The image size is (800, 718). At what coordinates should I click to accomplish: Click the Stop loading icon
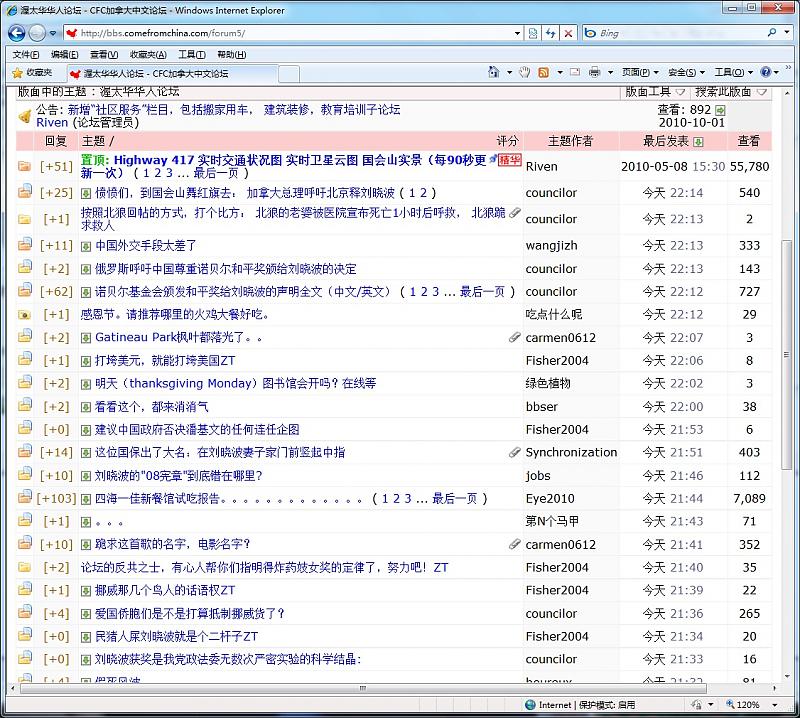(569, 33)
